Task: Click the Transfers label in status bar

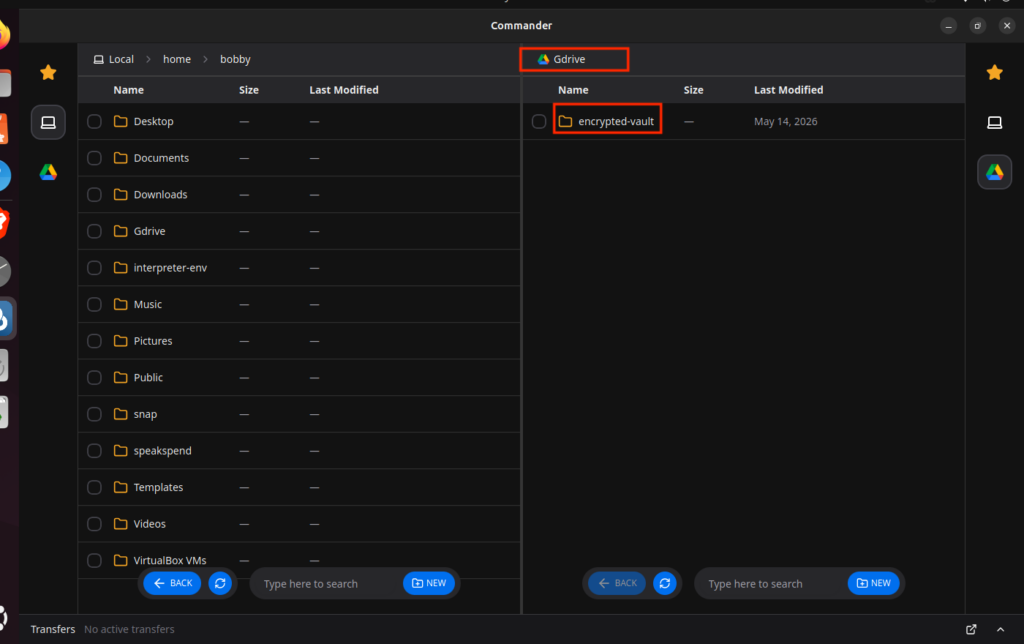Action: click(x=53, y=629)
